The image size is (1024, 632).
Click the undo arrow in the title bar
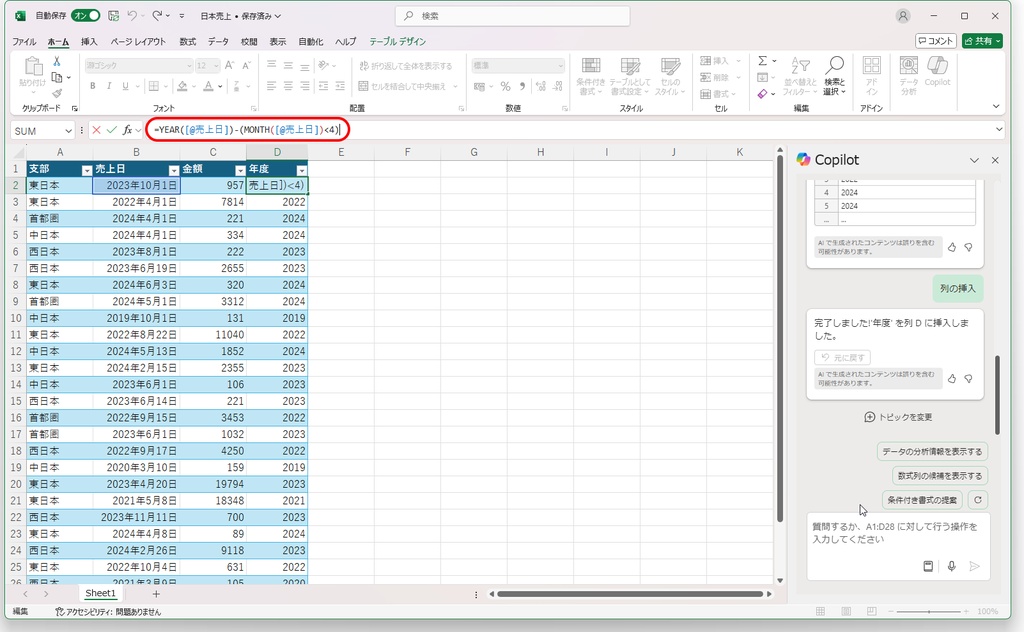(133, 16)
